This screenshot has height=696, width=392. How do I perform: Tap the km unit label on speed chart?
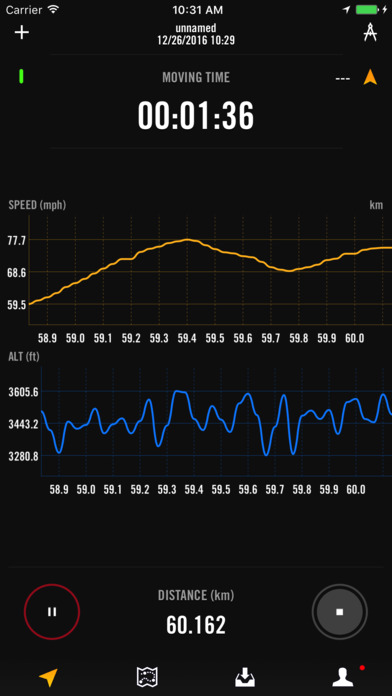376,205
